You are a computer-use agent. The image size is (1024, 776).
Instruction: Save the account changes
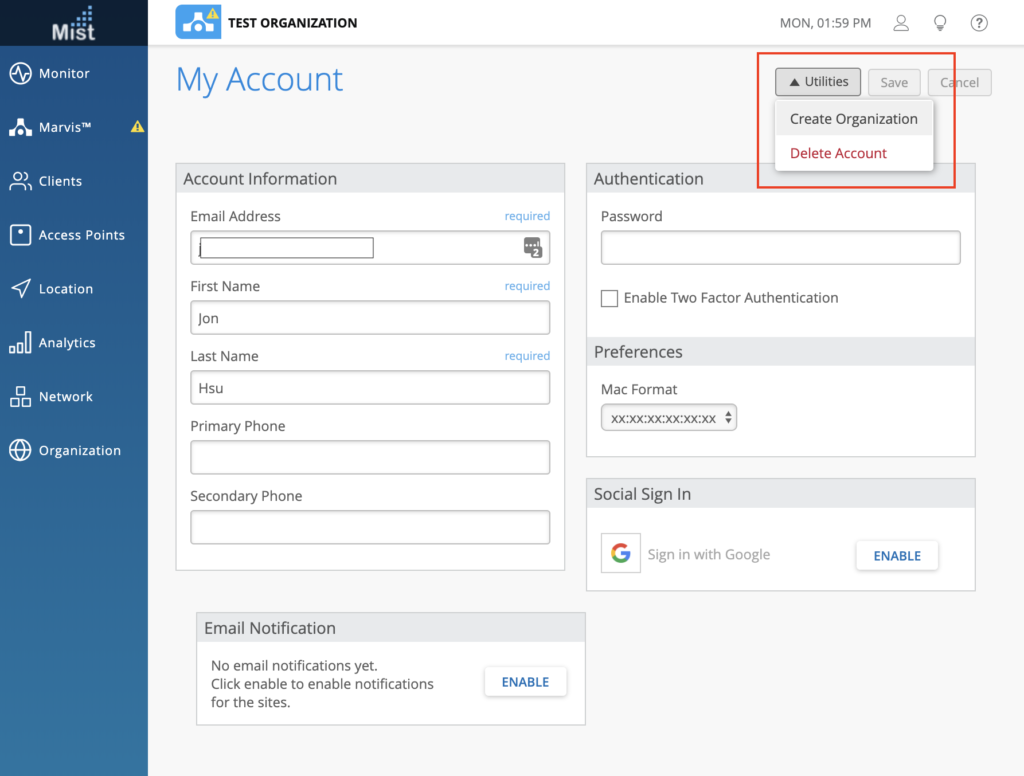click(894, 82)
